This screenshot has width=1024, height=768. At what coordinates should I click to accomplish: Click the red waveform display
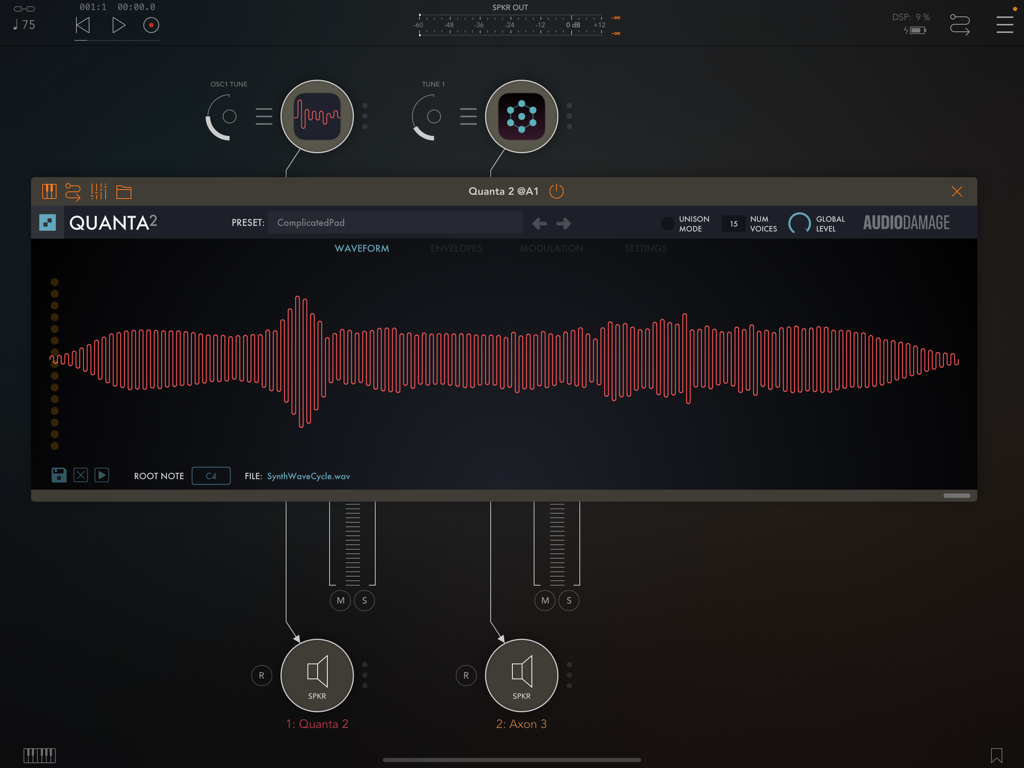(504, 360)
